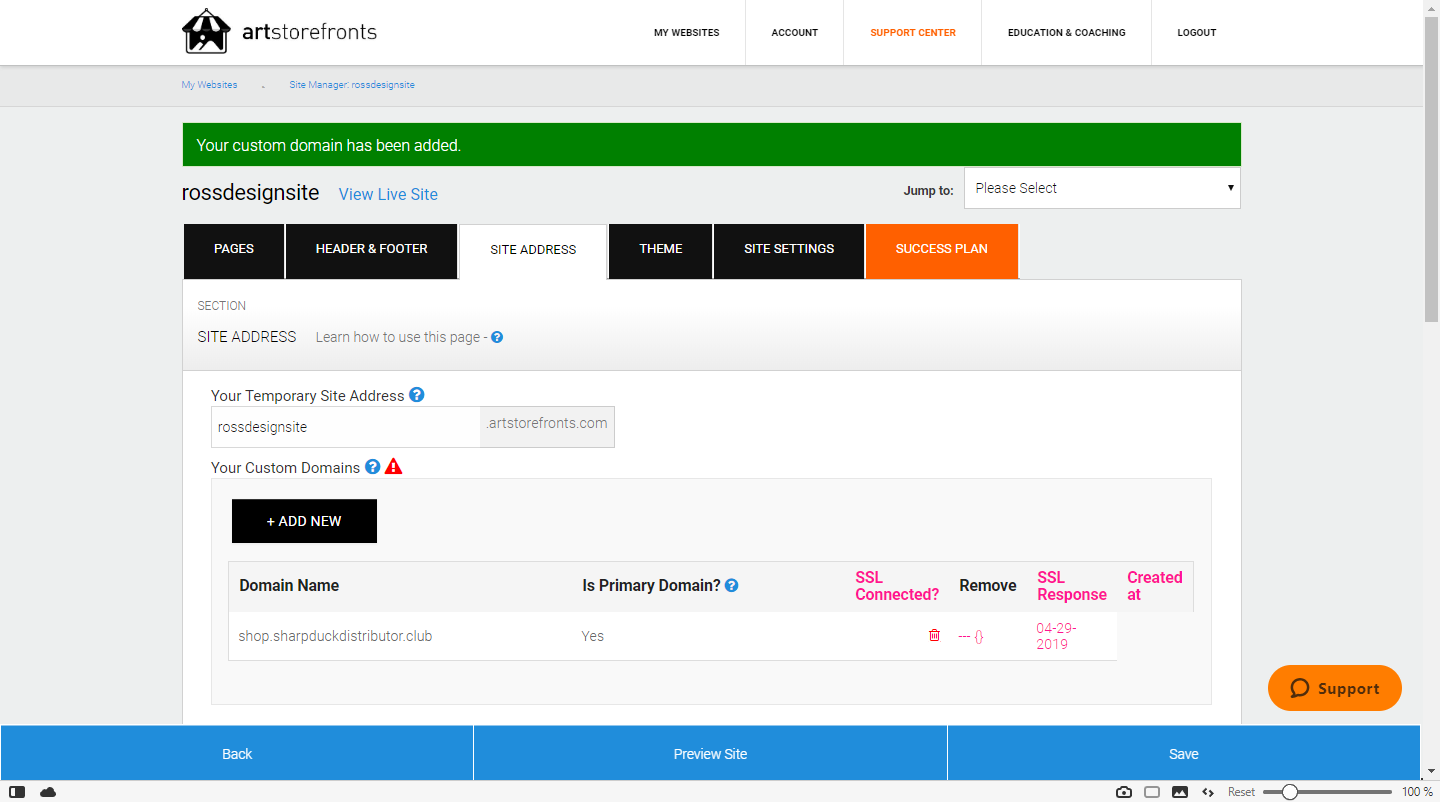Open Education & Coaching menu item
The width and height of the screenshot is (1440, 802).
(x=1067, y=33)
